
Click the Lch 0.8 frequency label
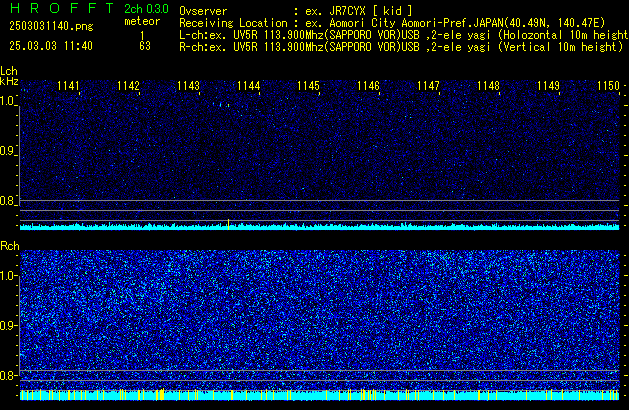pos(8,201)
